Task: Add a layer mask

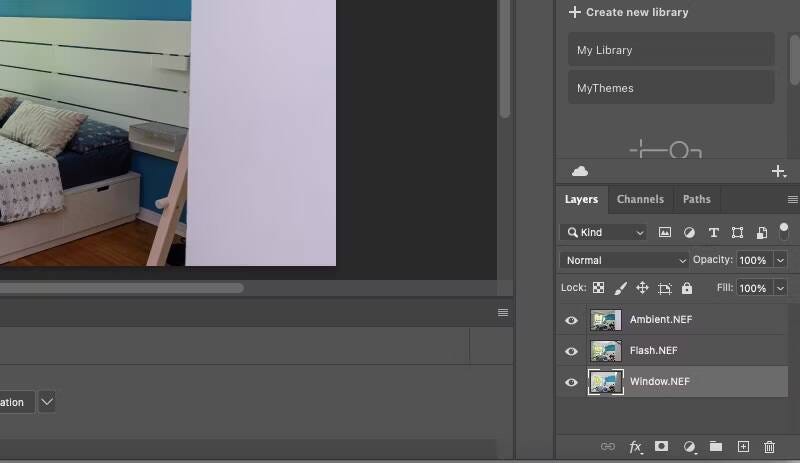Action: [x=661, y=447]
